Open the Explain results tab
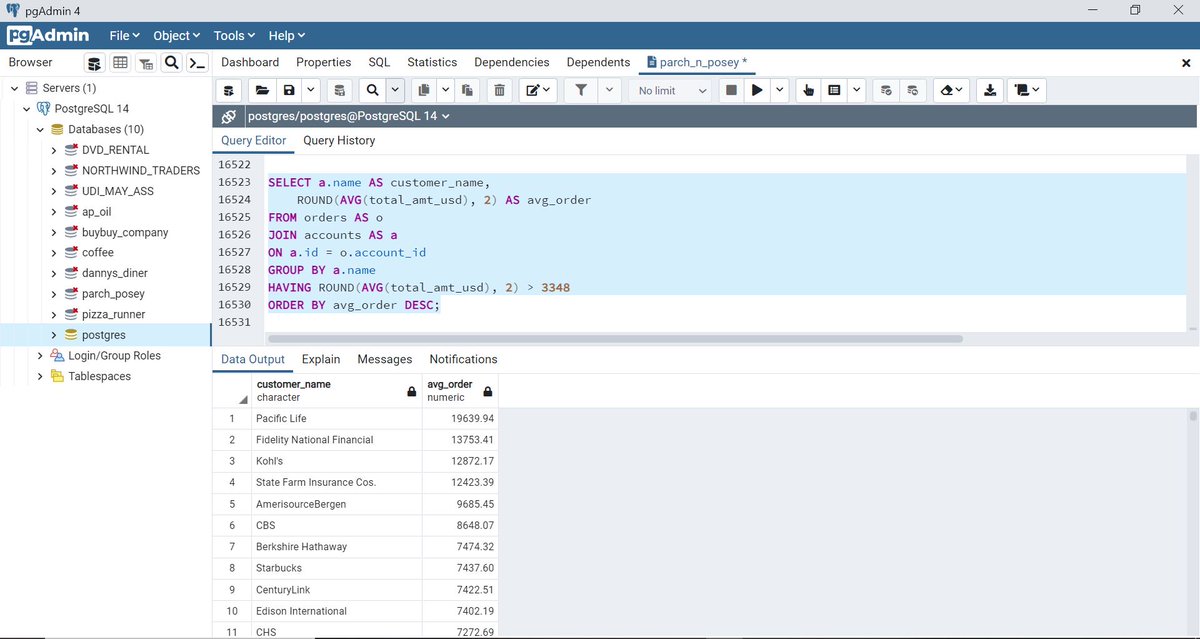The height and width of the screenshot is (639, 1200). [x=321, y=359]
